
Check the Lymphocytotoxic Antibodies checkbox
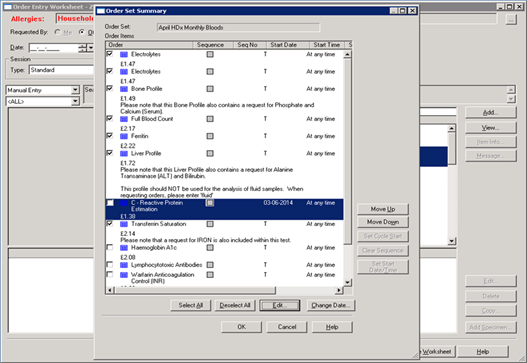click(110, 265)
